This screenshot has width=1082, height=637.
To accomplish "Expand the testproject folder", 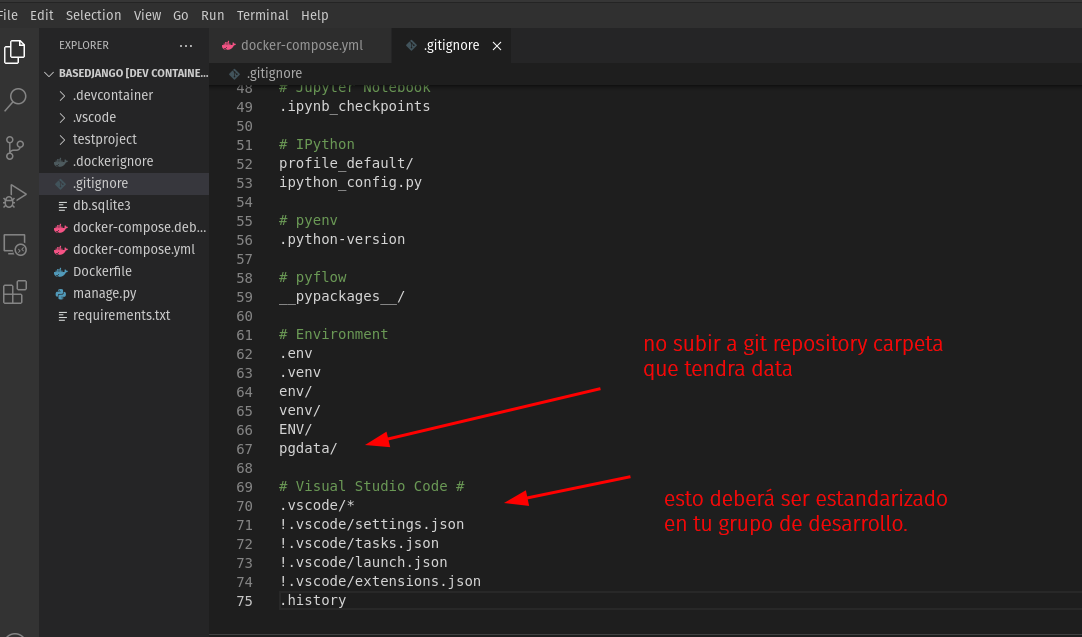I will click(x=62, y=139).
